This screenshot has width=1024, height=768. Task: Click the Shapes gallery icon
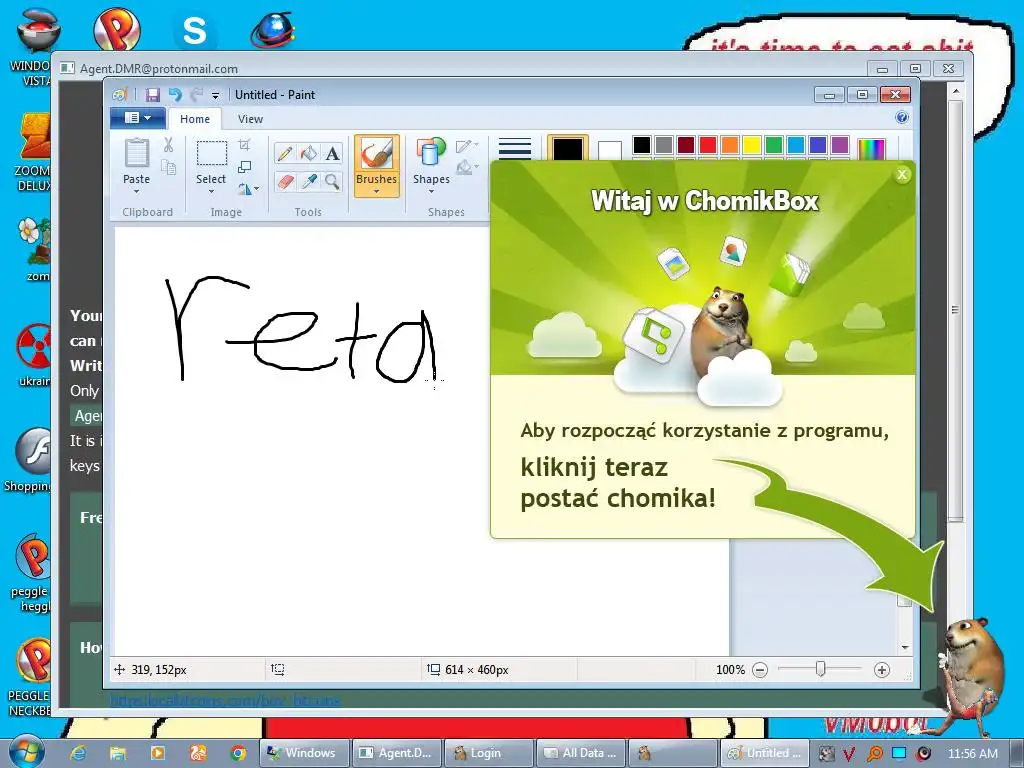click(430, 153)
